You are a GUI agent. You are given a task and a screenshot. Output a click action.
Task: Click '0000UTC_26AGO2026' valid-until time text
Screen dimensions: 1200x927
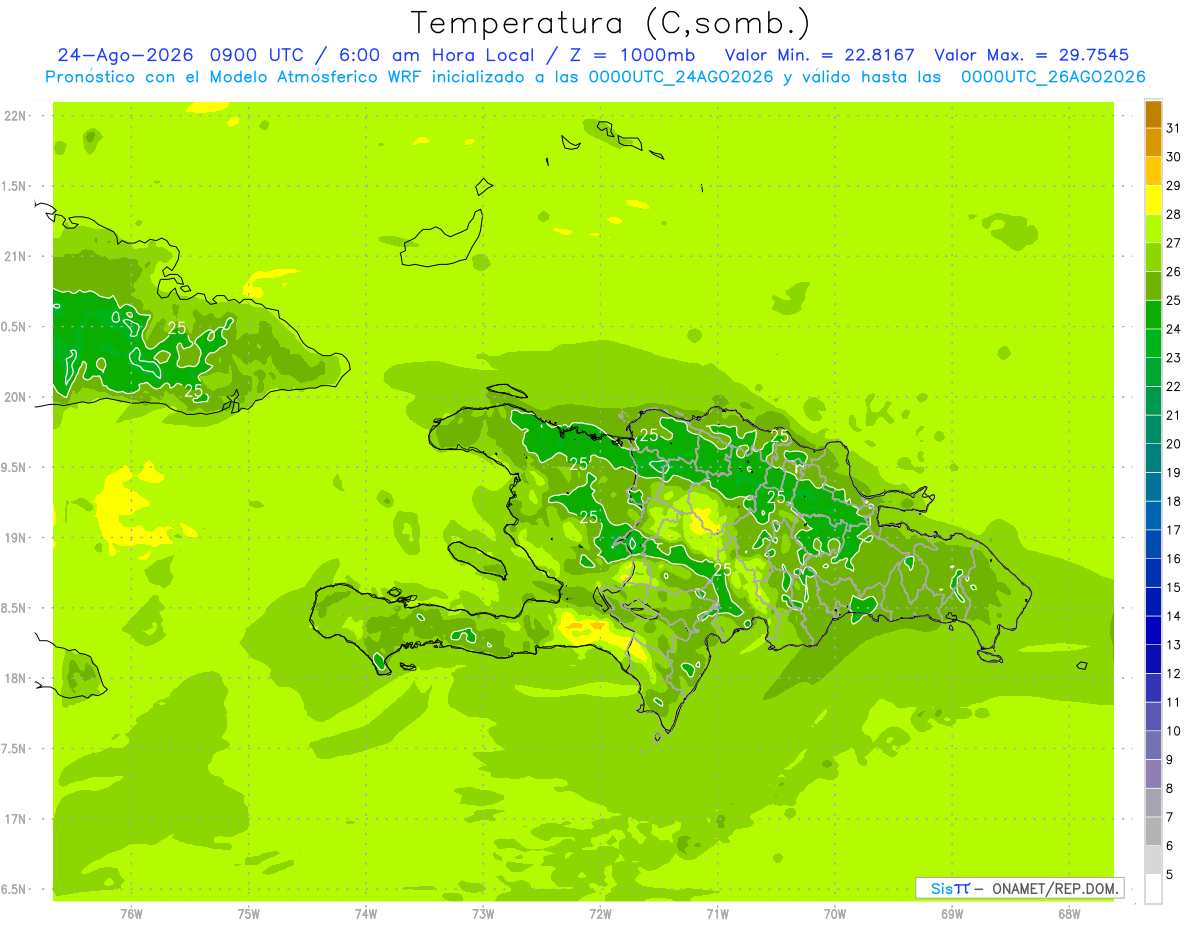click(x=1053, y=77)
